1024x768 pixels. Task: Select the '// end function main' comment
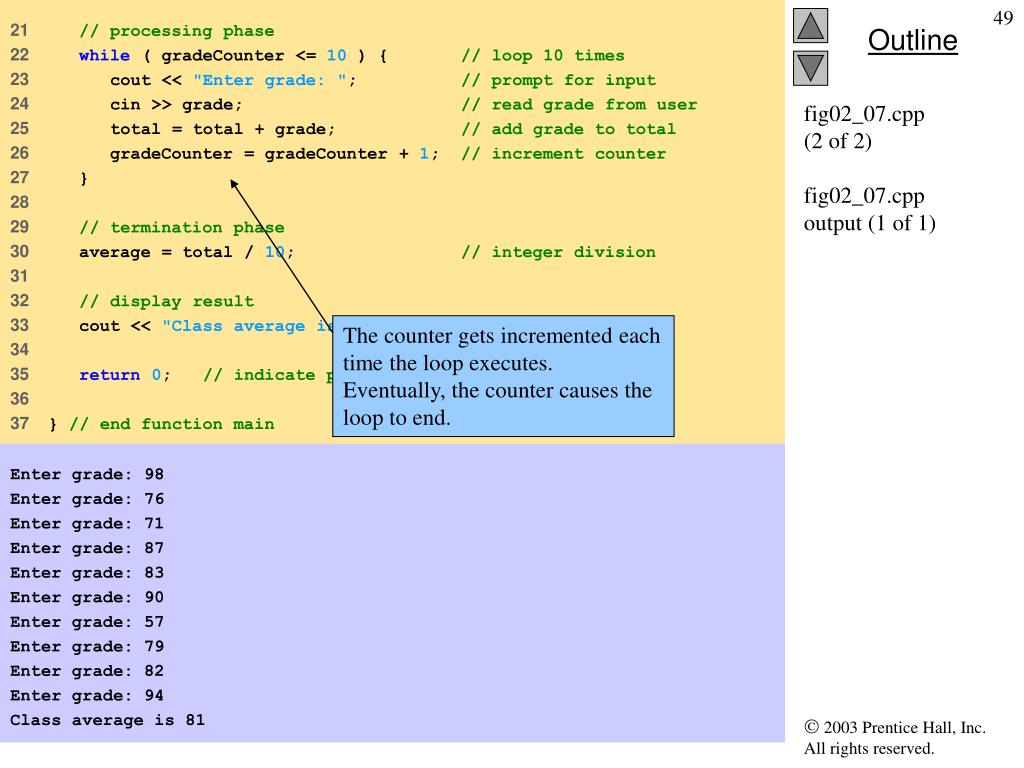click(x=172, y=424)
